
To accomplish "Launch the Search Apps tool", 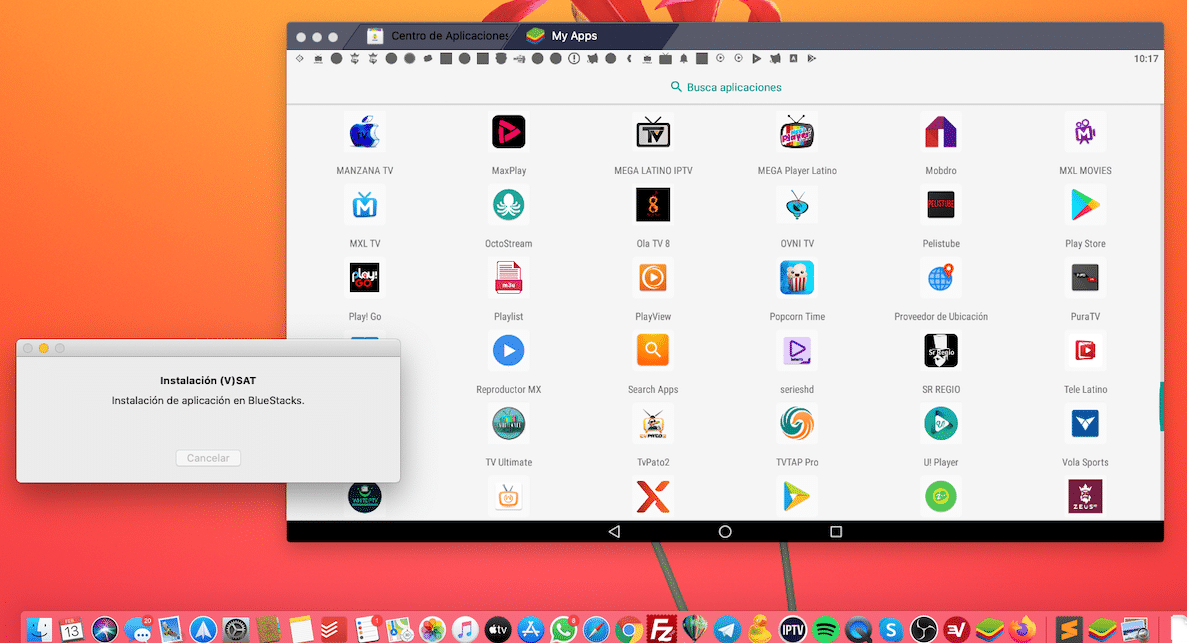I will coord(652,350).
